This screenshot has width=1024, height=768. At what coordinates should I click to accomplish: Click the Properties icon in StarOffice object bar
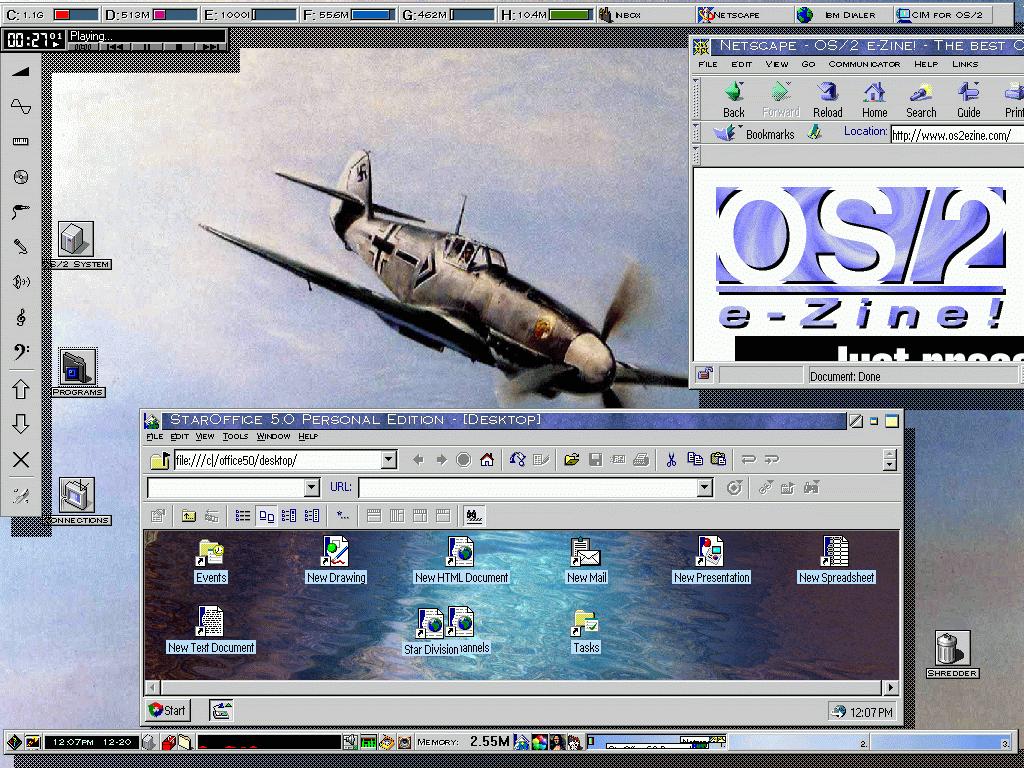[157, 516]
